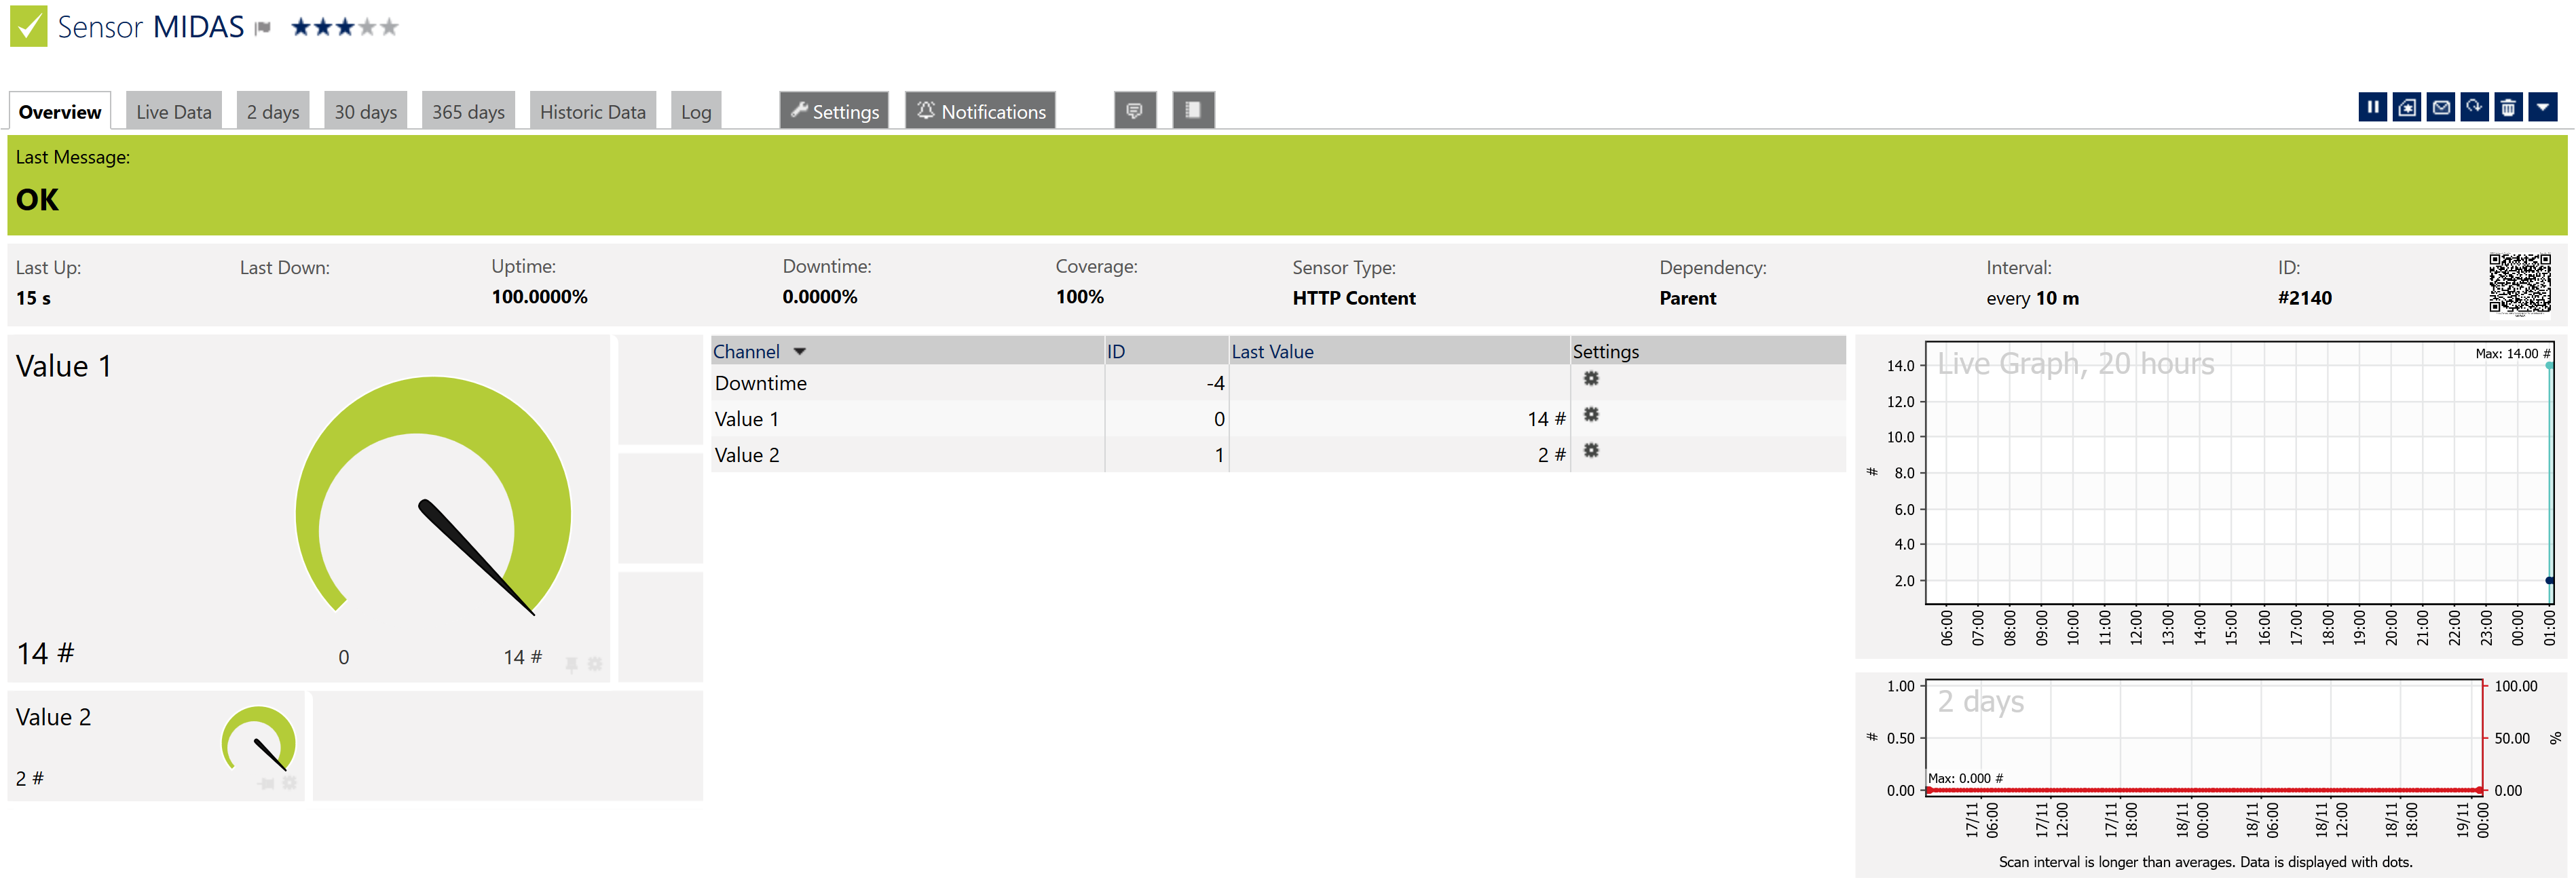This screenshot has width=2576, height=880.
Task: Click the Downtime channel row name
Action: click(x=760, y=383)
